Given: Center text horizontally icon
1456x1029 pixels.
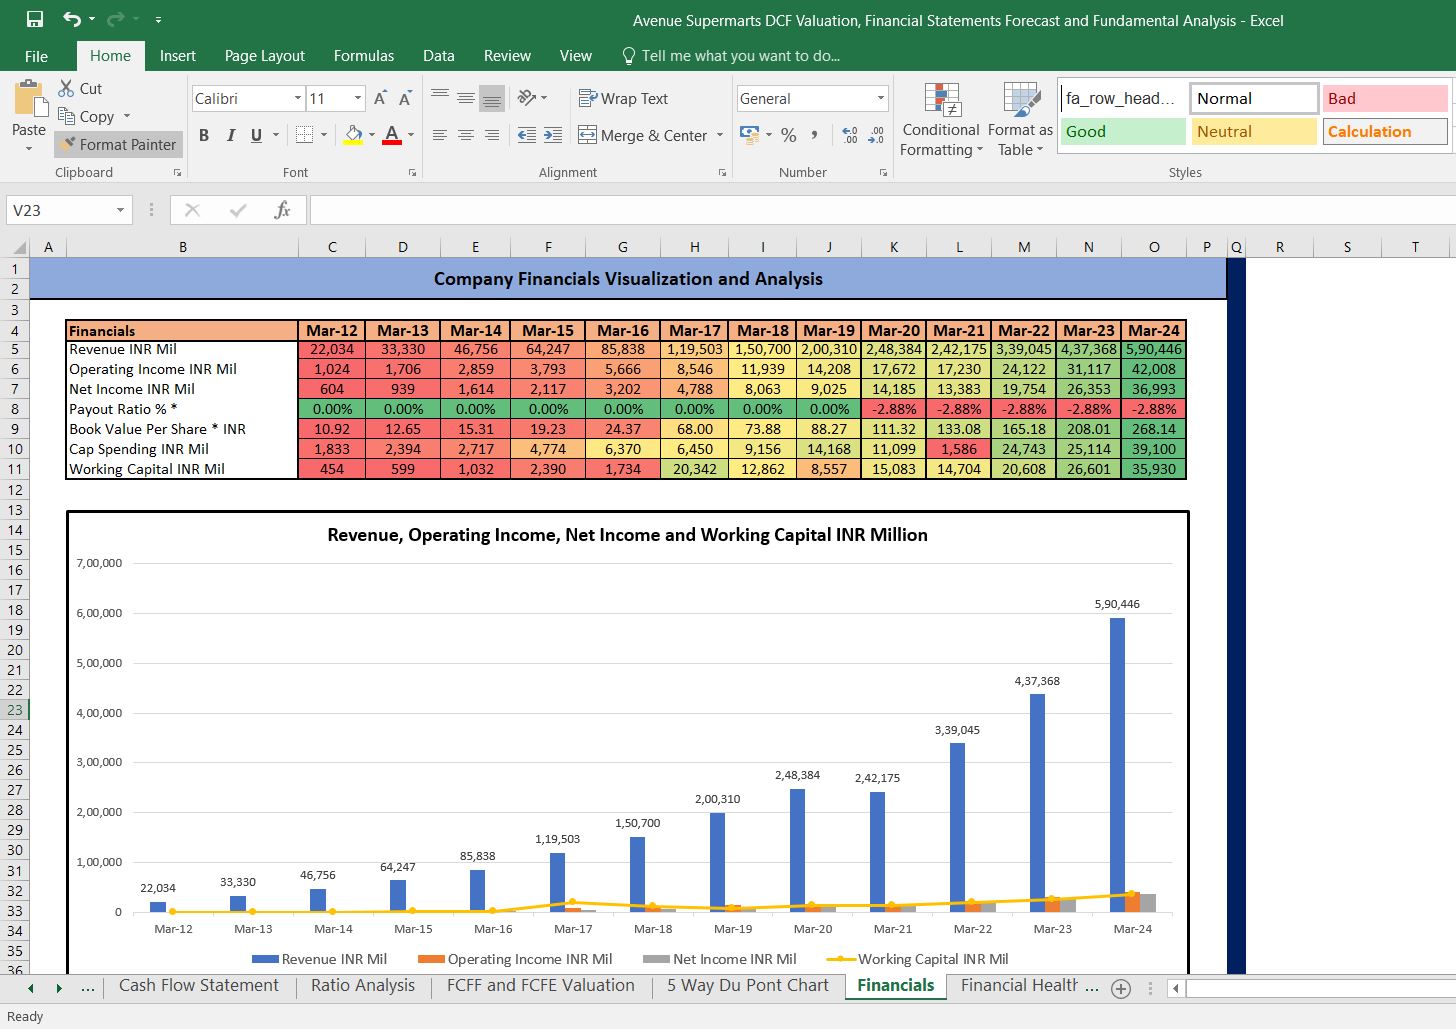Looking at the screenshot, I should (x=466, y=134).
